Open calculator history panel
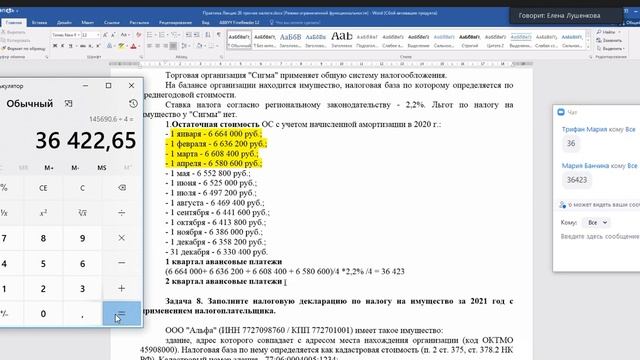 click(x=133, y=104)
